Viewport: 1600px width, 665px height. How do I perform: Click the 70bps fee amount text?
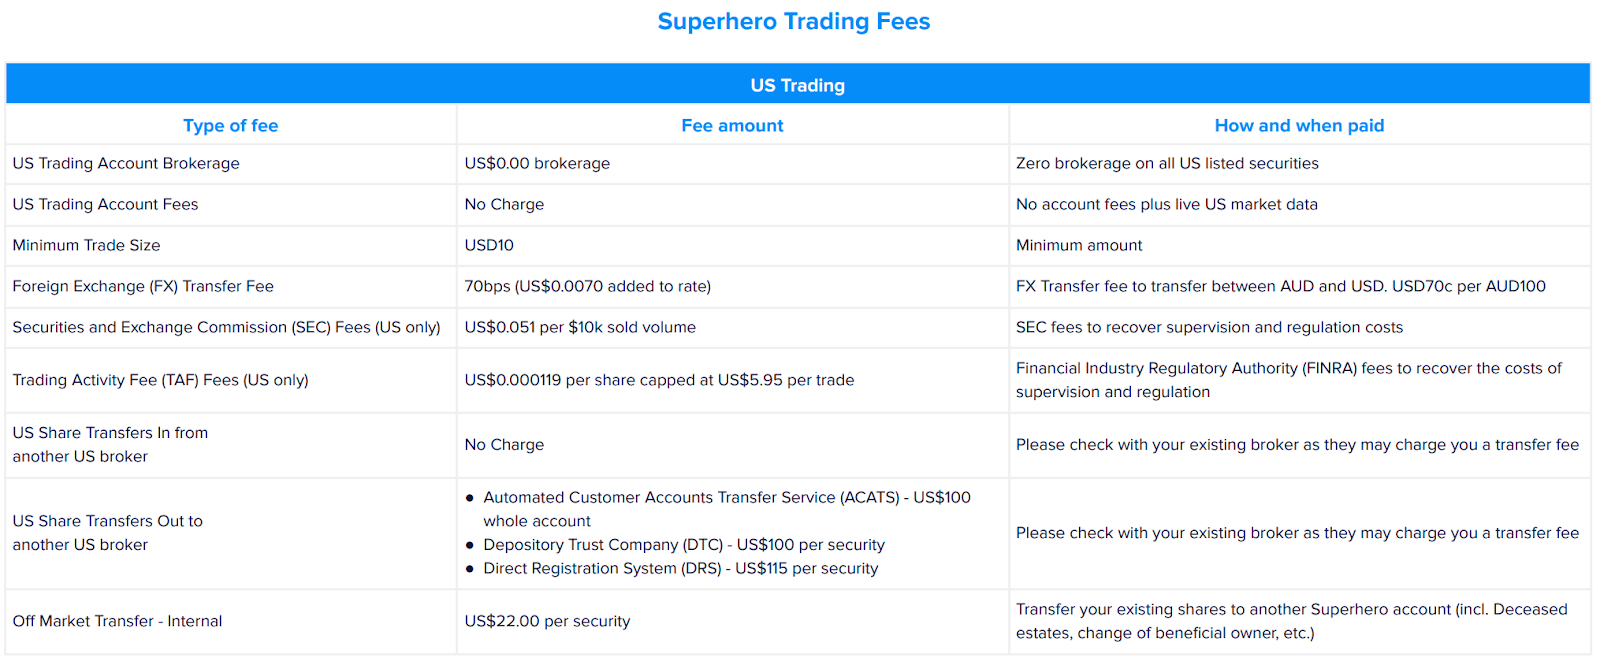(588, 286)
